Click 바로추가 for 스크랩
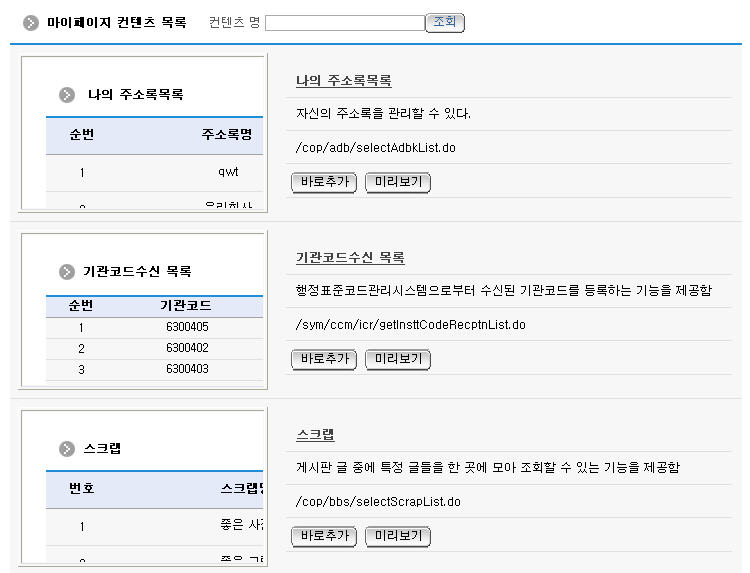The image size is (750, 573). pyautogui.click(x=323, y=536)
